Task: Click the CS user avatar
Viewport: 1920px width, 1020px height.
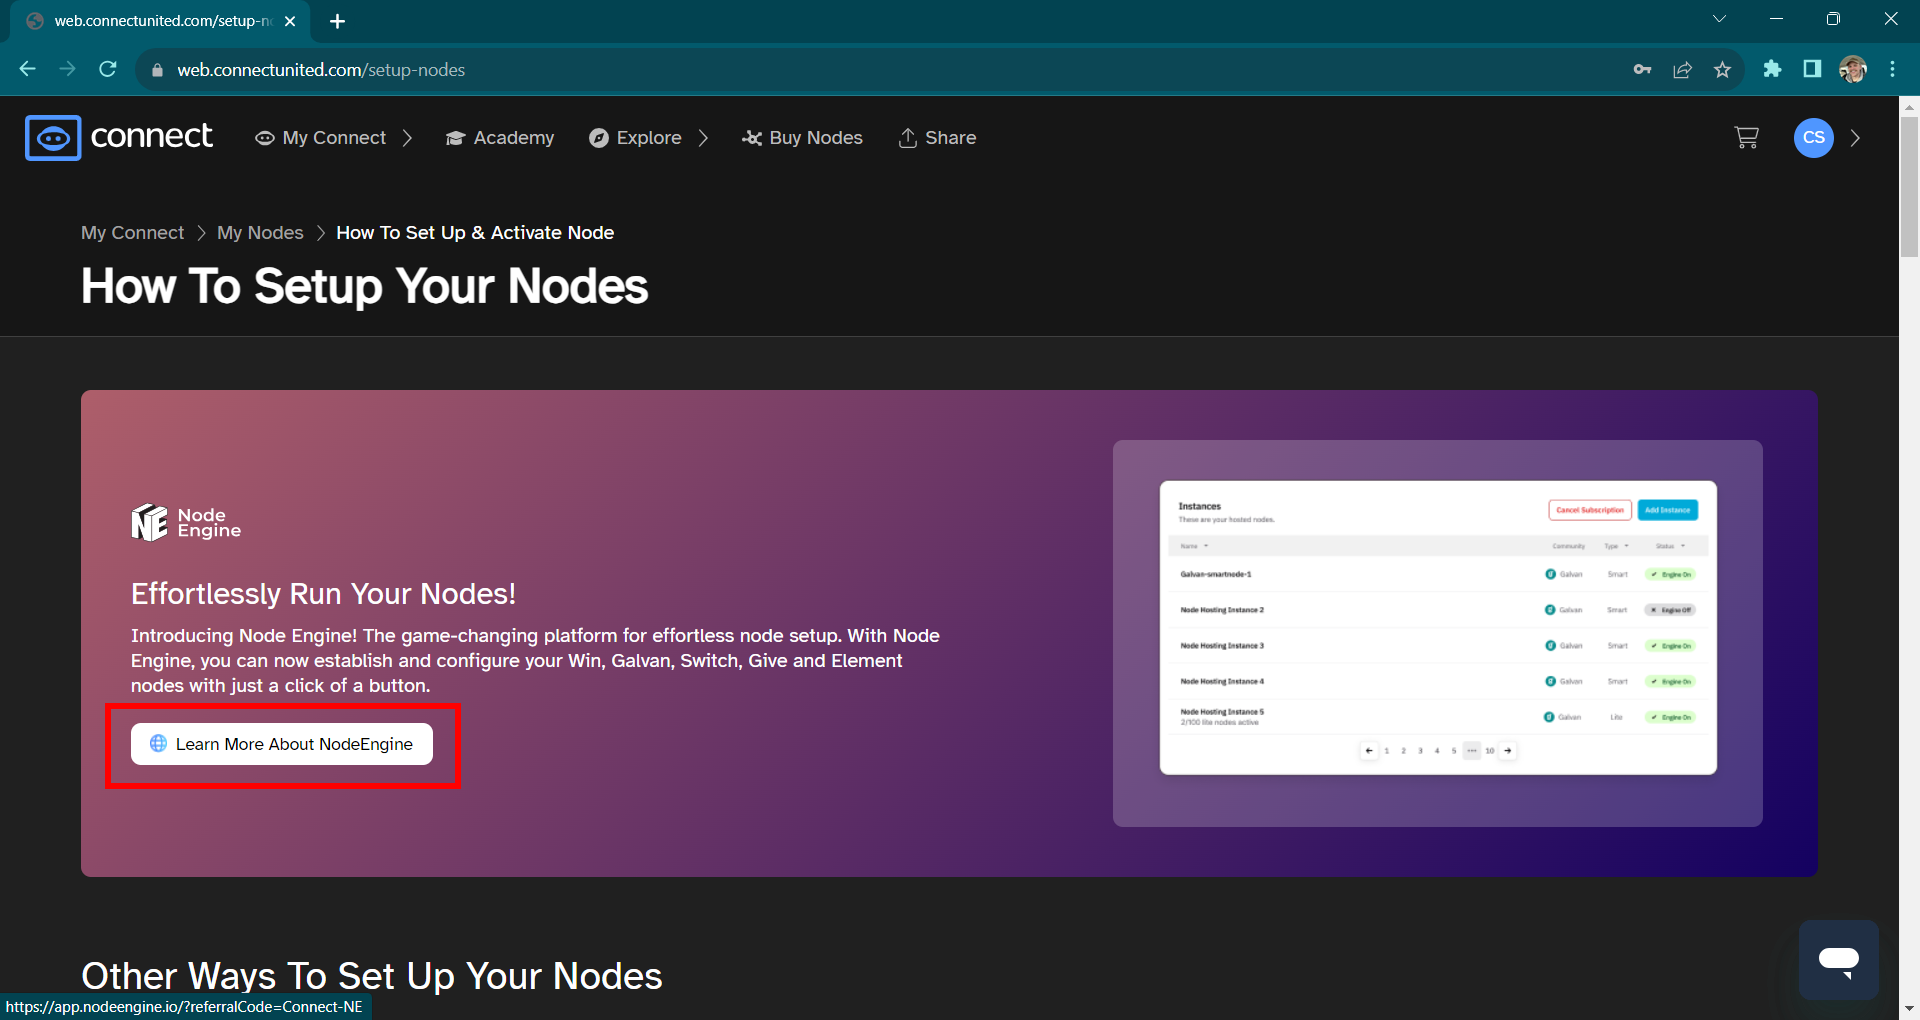Action: click(1813, 138)
